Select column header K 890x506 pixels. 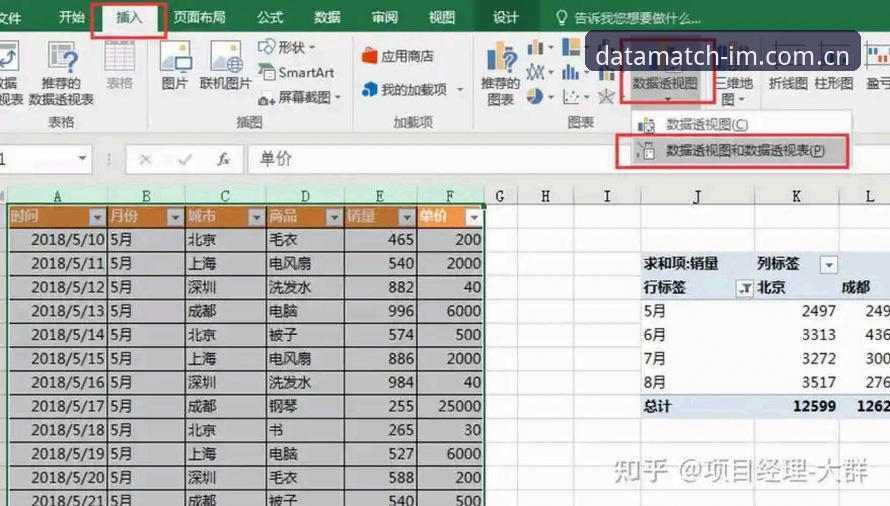coord(796,196)
